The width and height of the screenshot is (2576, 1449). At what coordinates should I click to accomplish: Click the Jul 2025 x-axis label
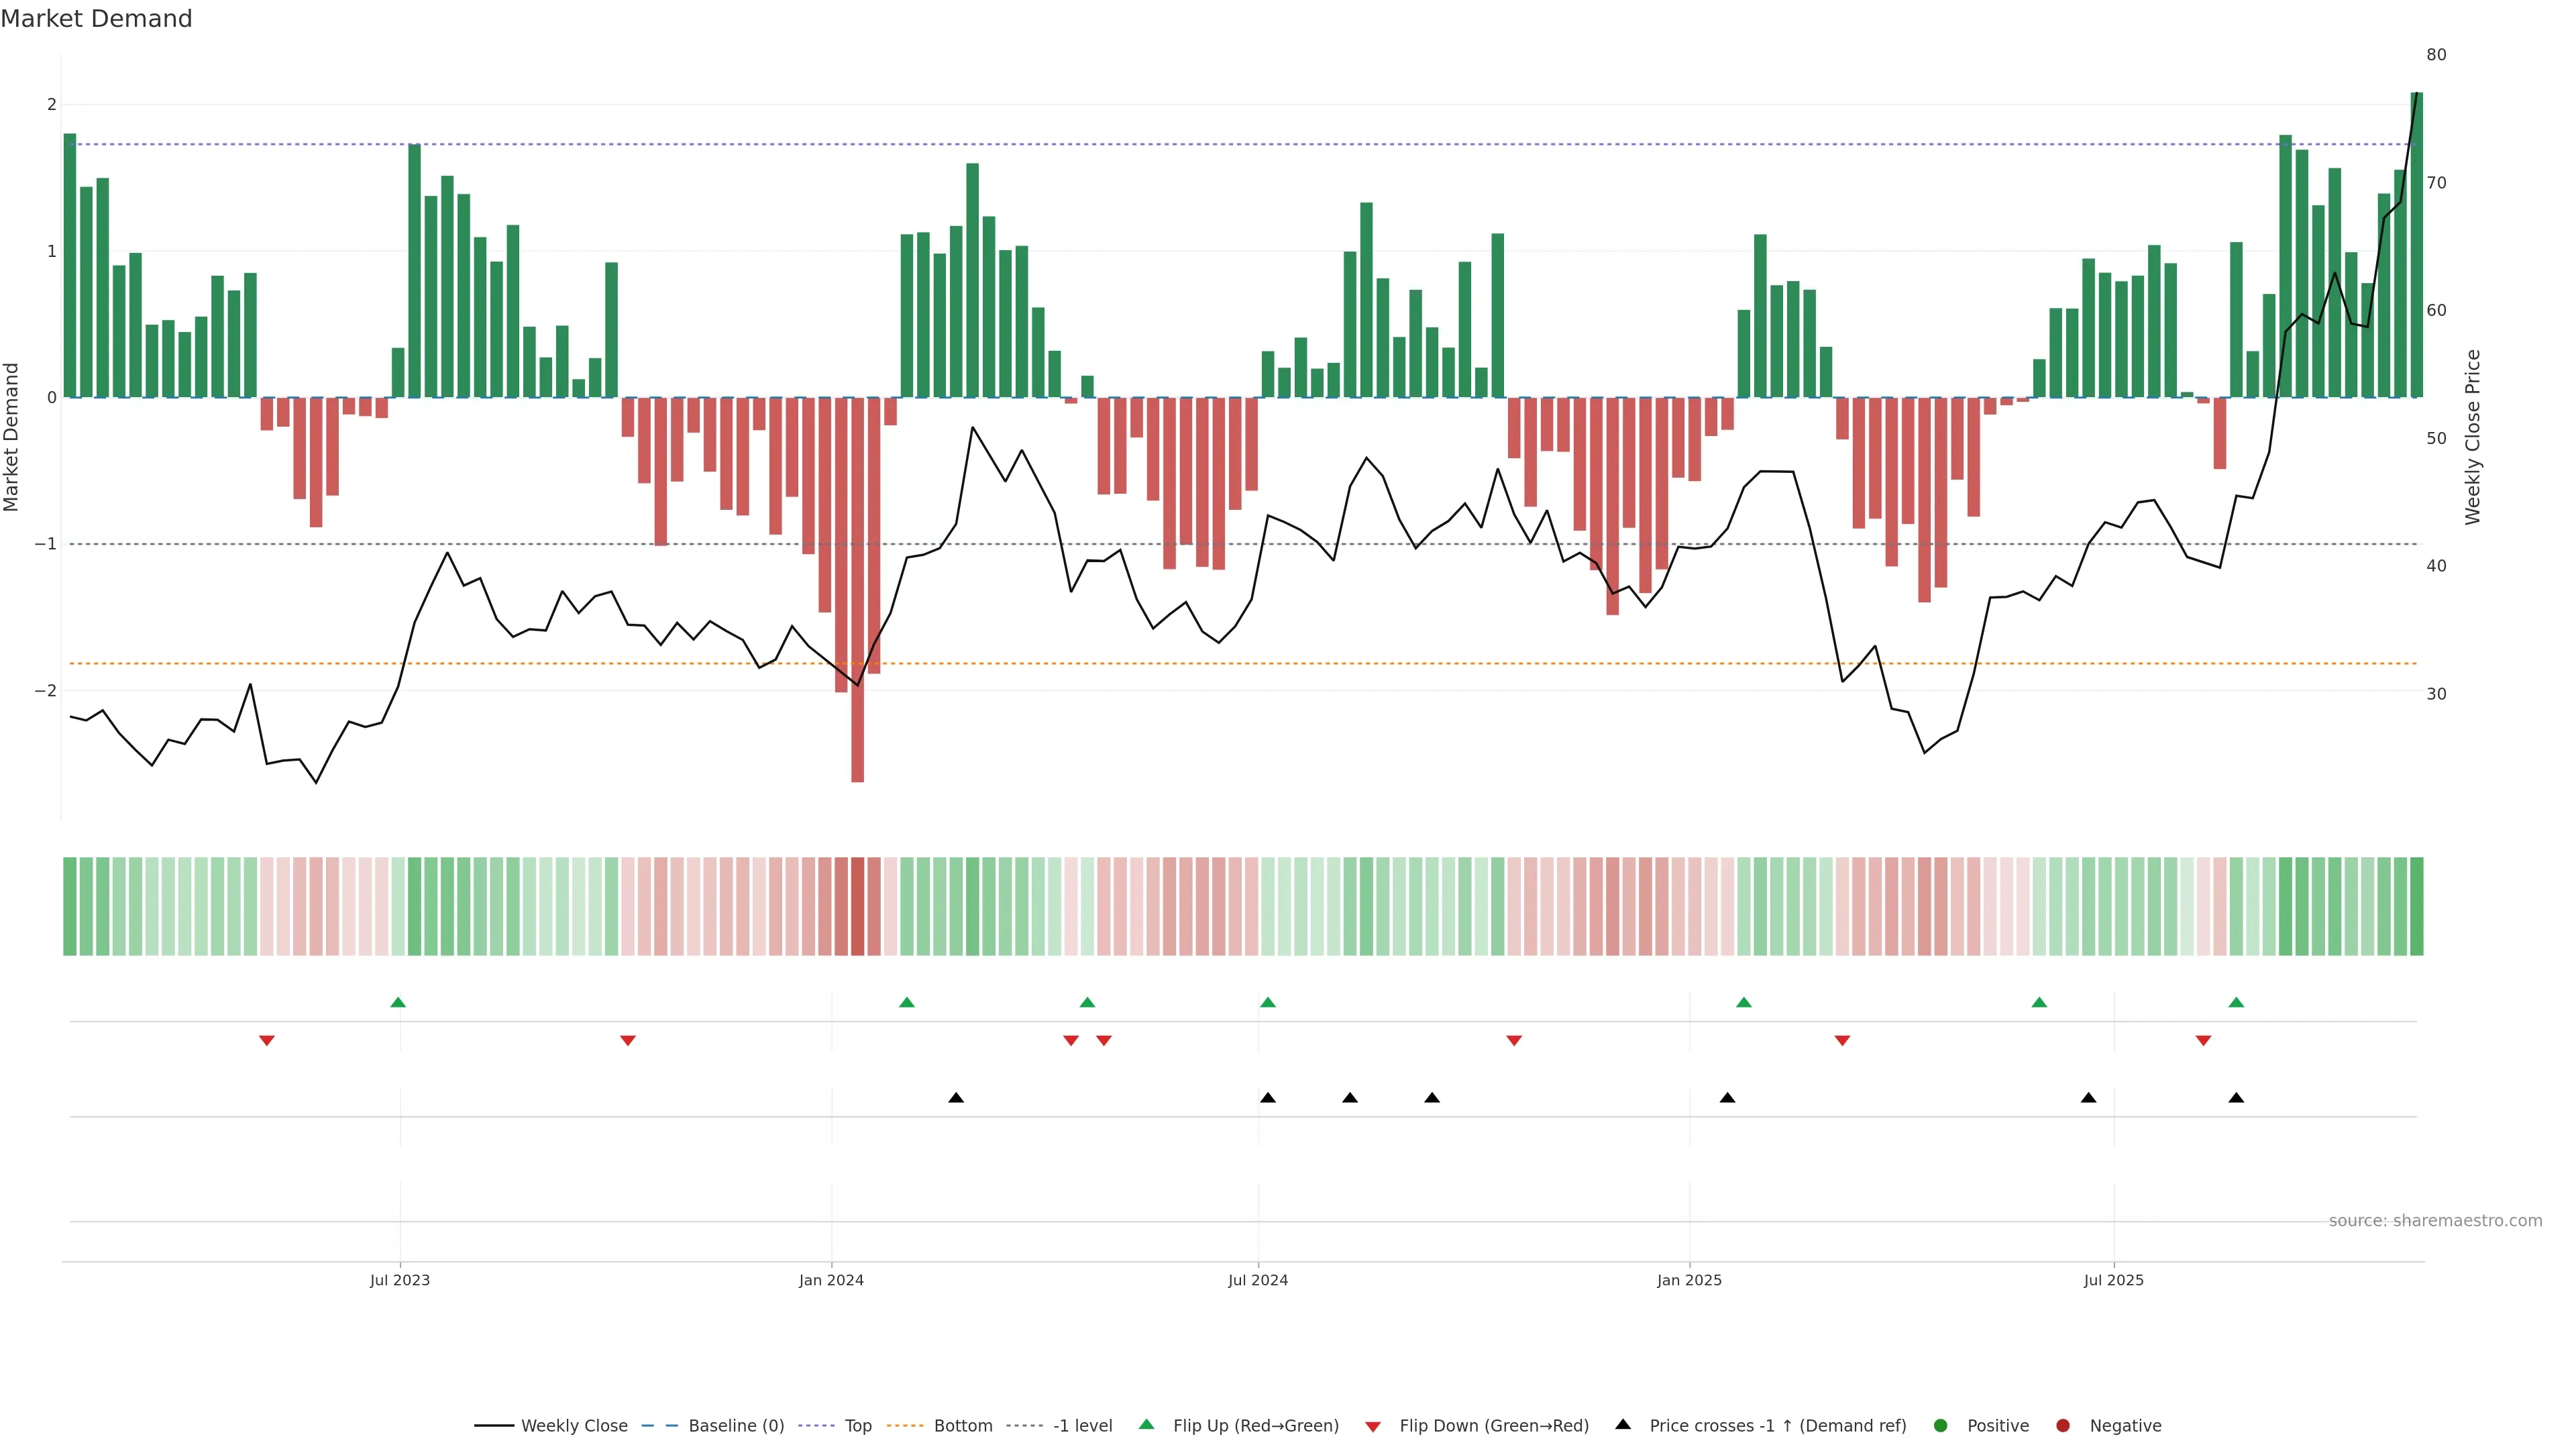coord(2114,1281)
